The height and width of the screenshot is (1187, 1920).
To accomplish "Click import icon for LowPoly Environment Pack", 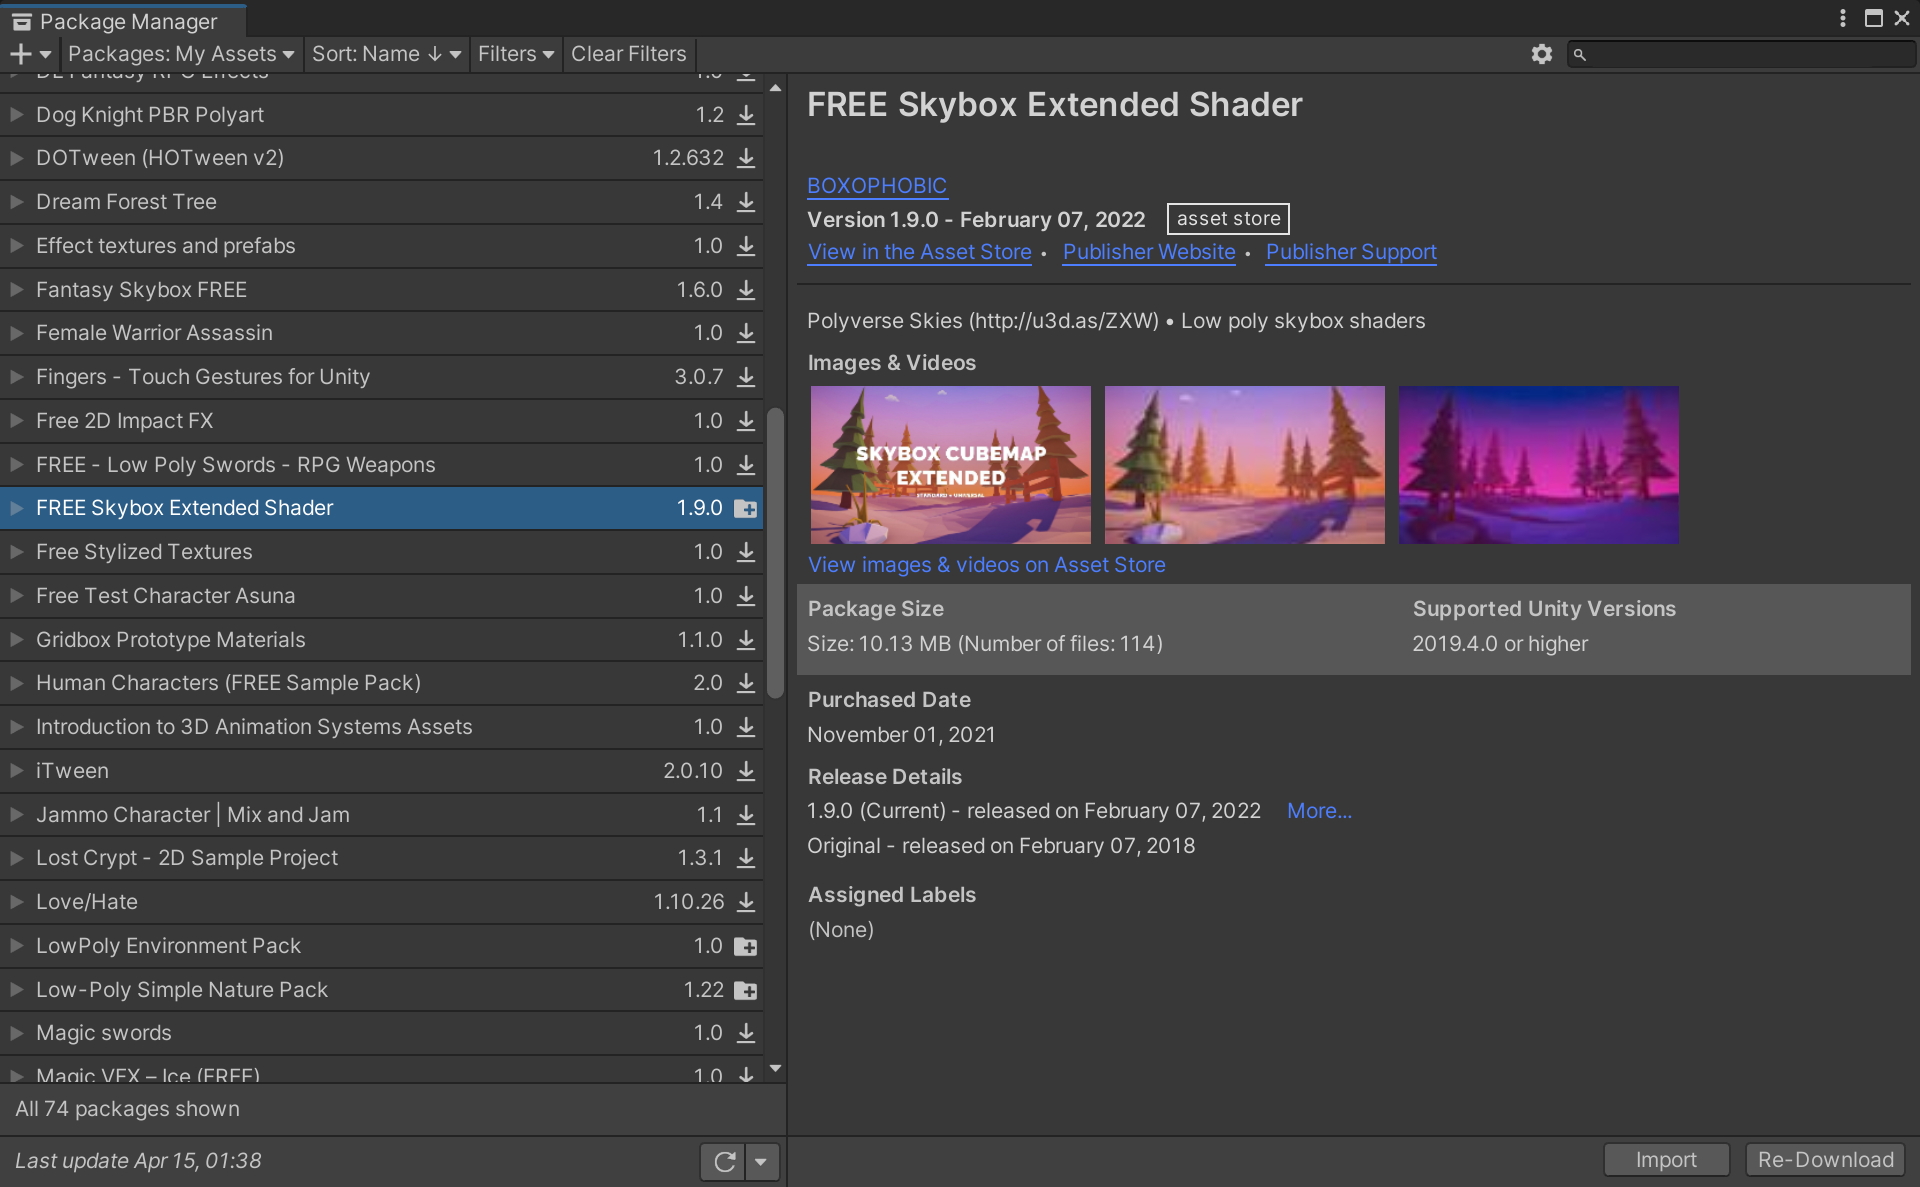I will [746, 946].
